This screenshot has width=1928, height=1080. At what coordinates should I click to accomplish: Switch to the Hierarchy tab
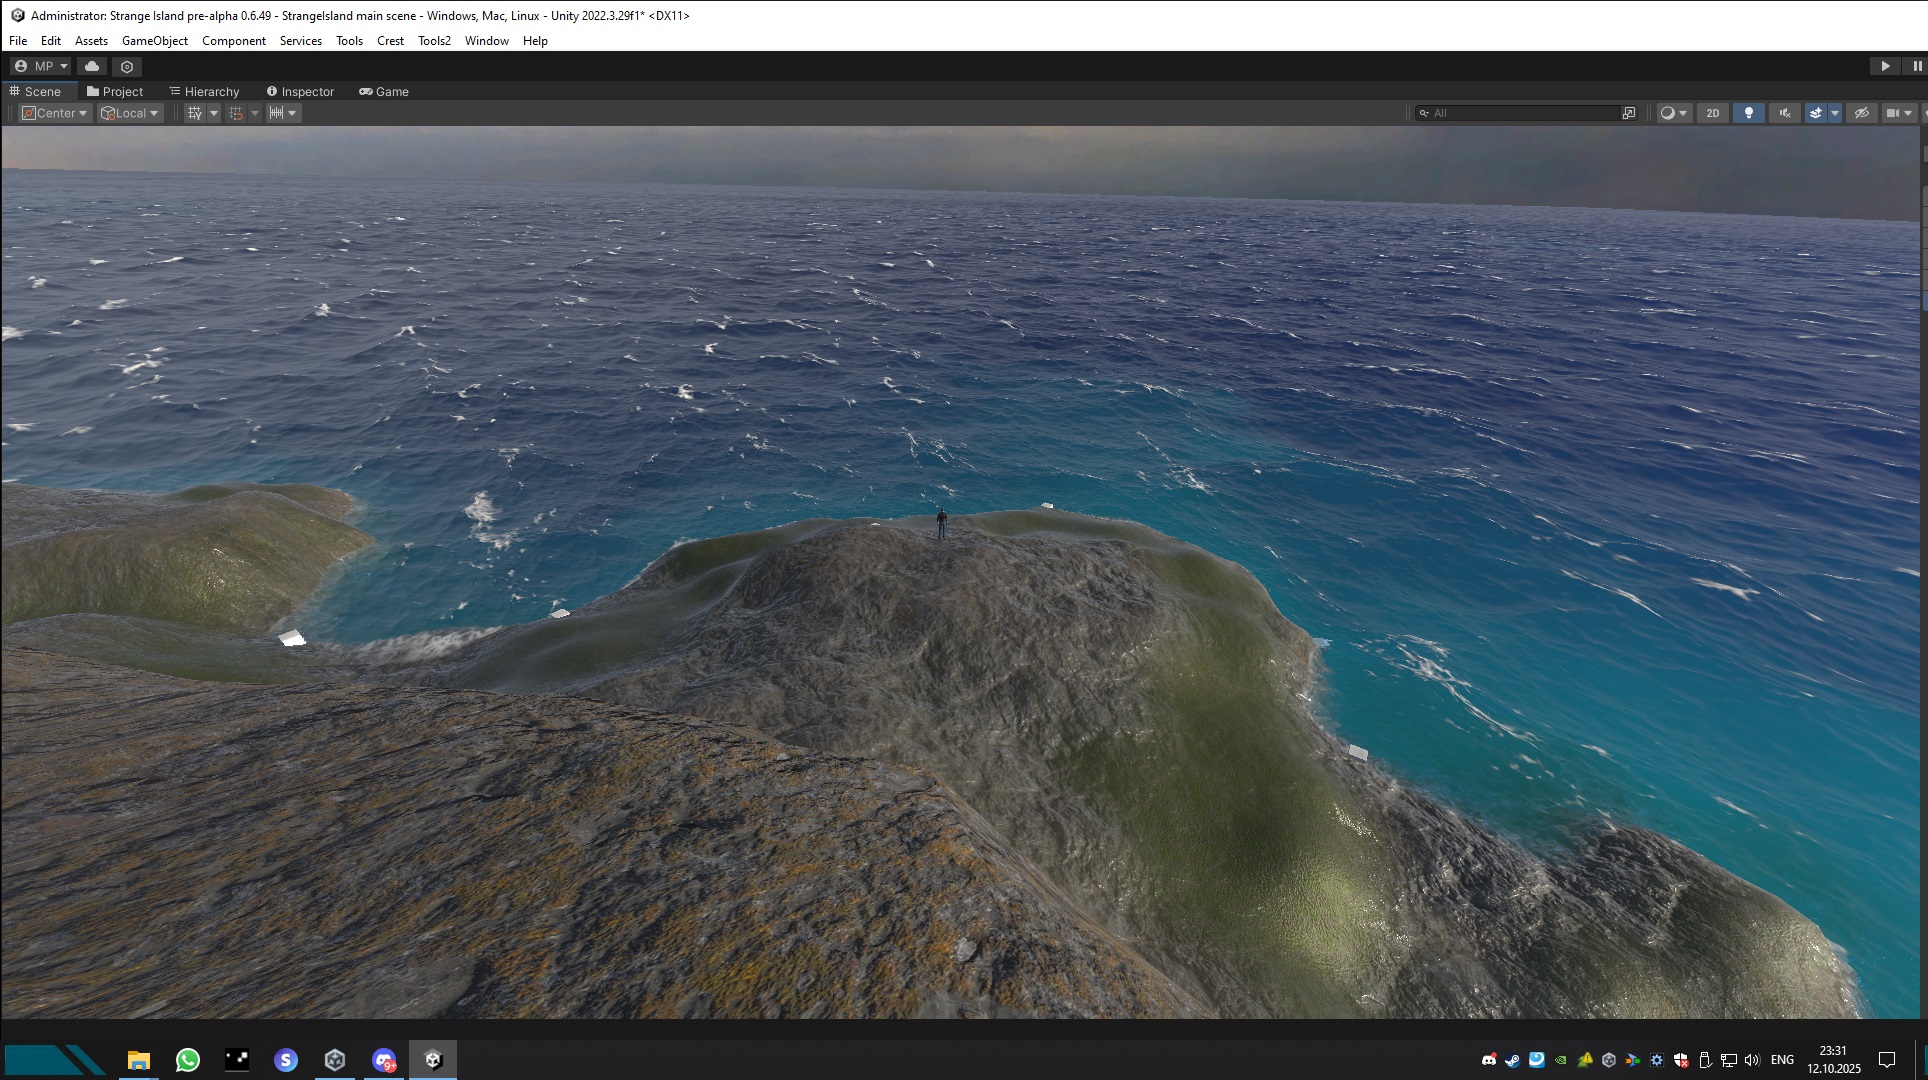[x=204, y=91]
